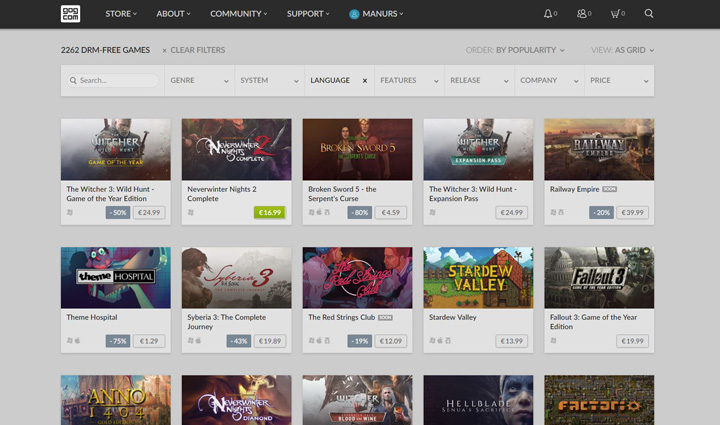Open the COMMUNITY menu
Screen dimensions: 720x425
[x=239, y=14]
